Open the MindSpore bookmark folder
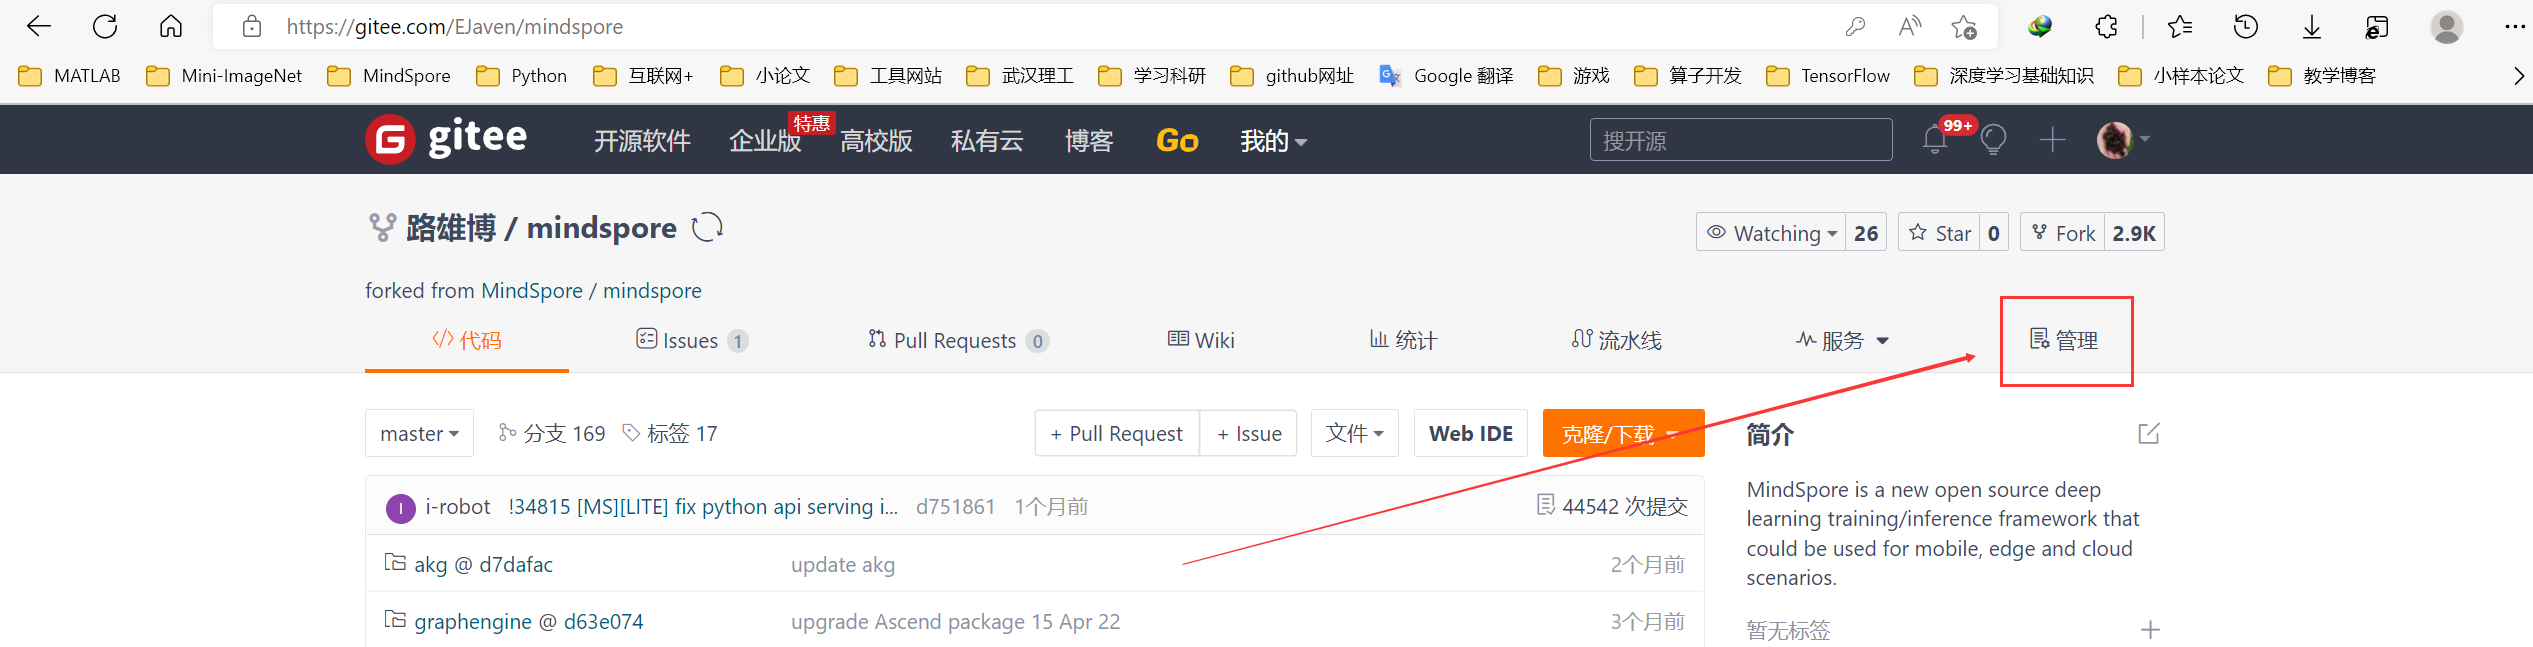 (389, 76)
